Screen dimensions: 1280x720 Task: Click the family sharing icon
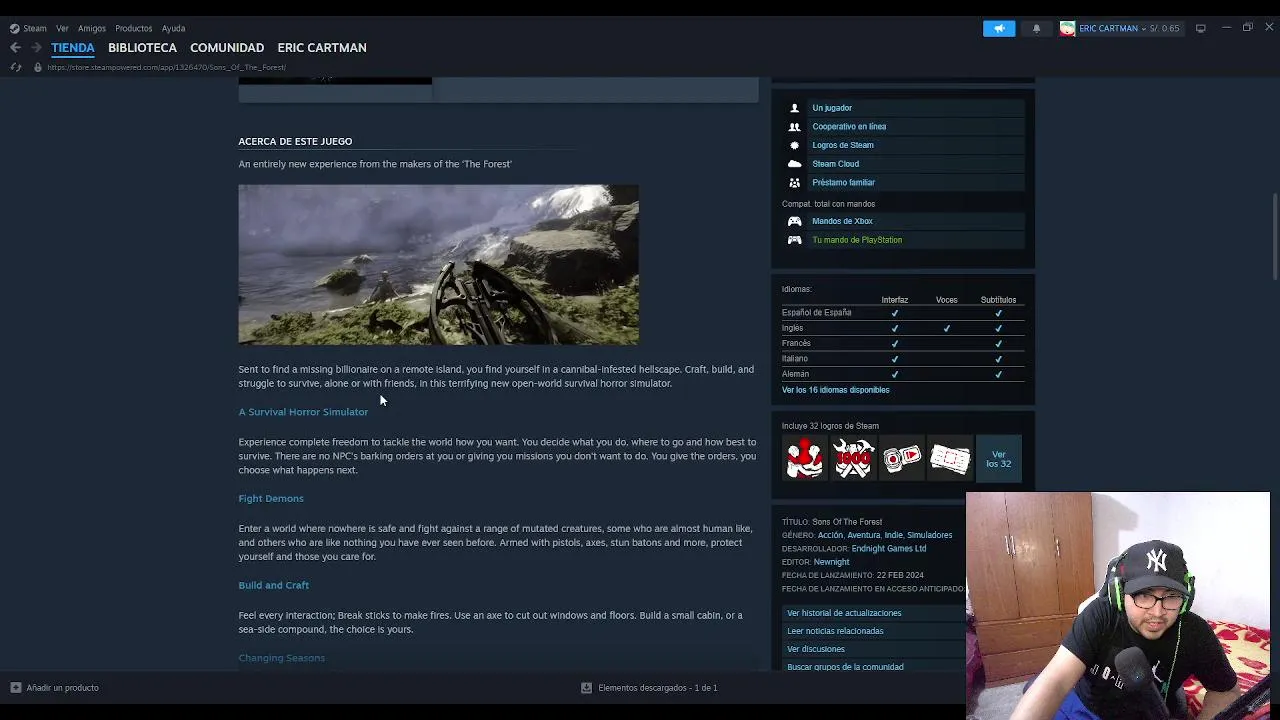[794, 182]
